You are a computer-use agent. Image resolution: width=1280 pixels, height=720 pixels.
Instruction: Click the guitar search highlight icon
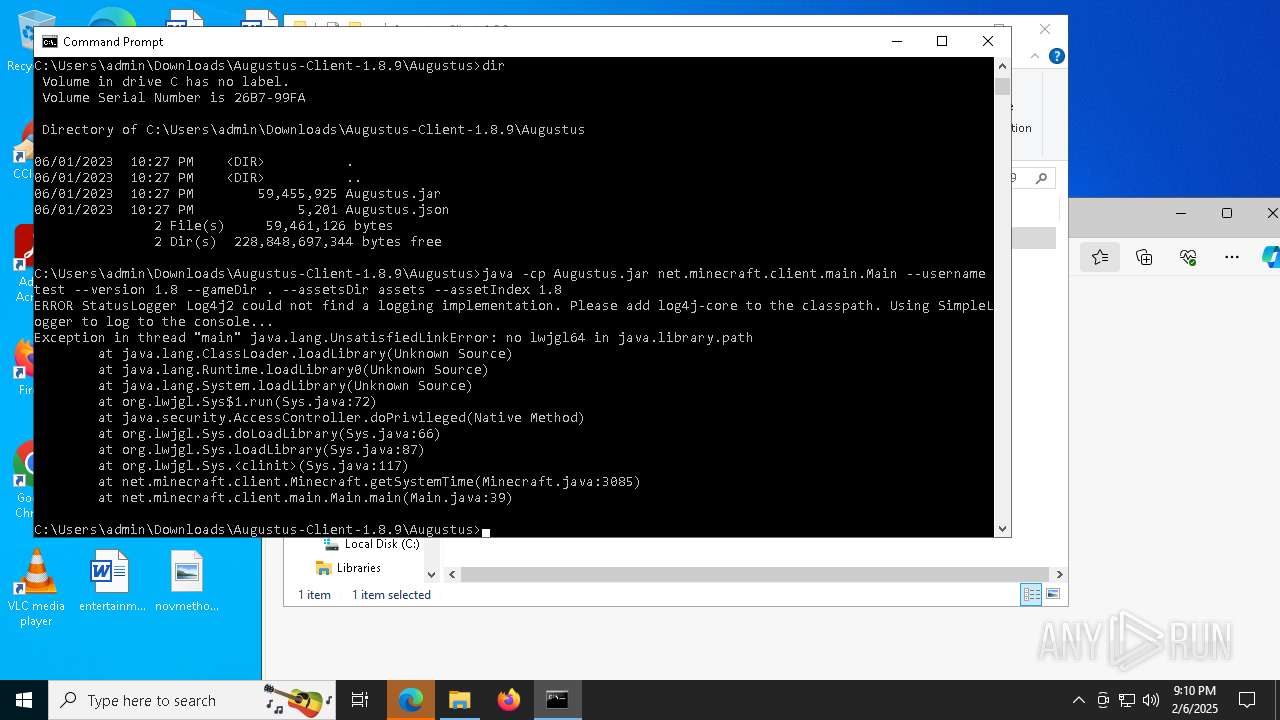pos(297,700)
